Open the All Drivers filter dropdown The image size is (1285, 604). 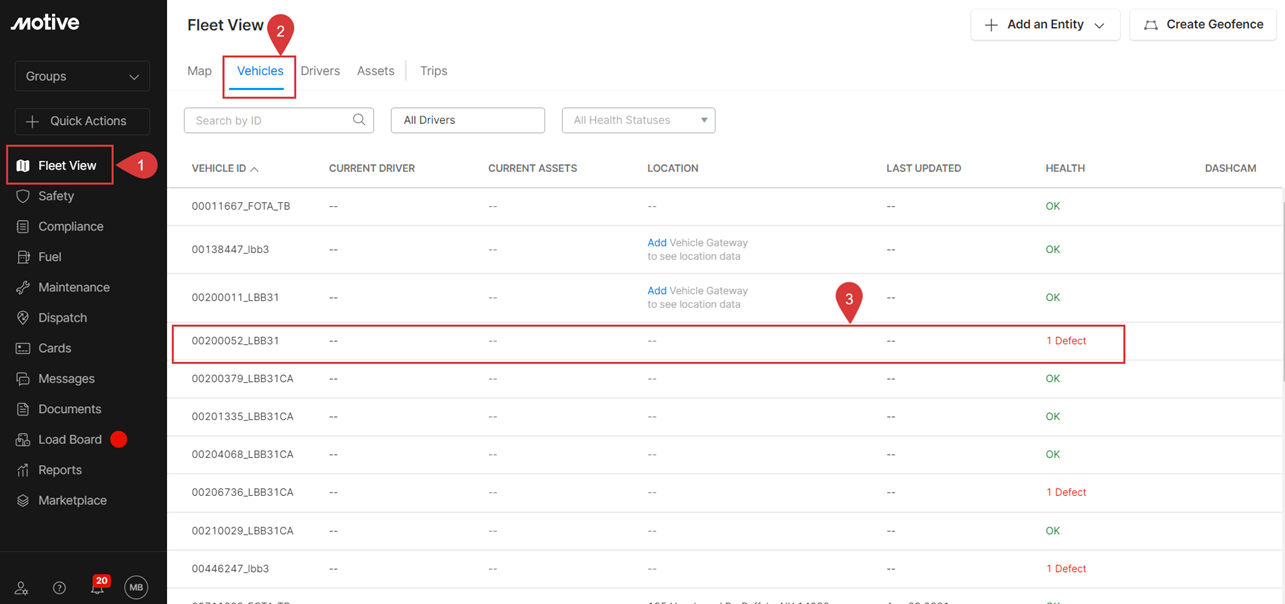(x=467, y=120)
